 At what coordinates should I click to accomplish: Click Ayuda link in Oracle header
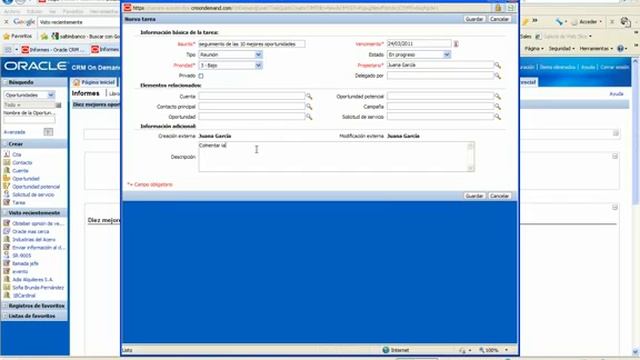pyautogui.click(x=588, y=67)
